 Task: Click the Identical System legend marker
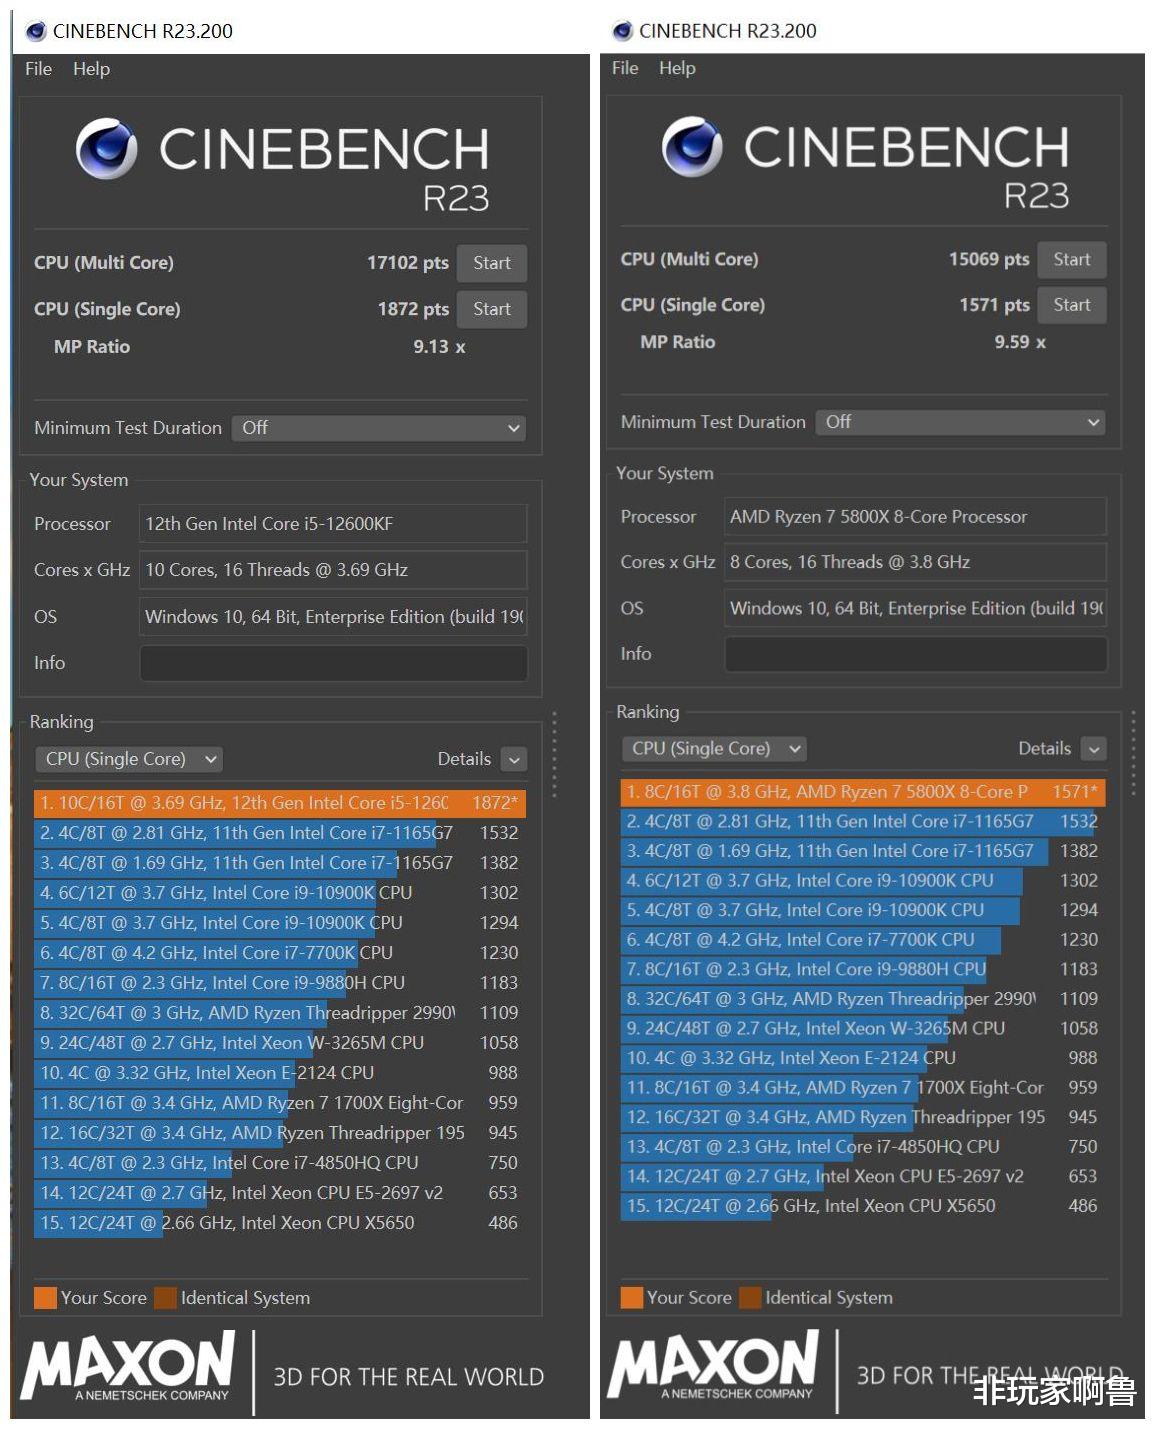click(165, 1297)
